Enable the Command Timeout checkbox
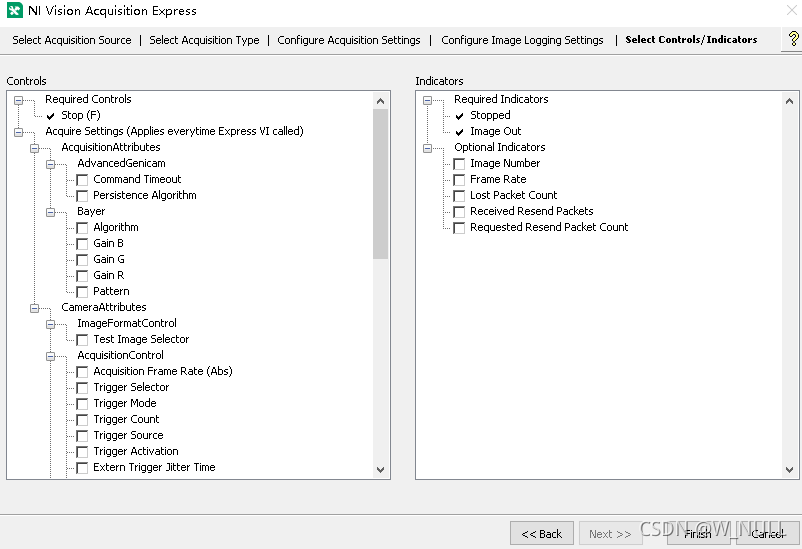 click(82, 180)
